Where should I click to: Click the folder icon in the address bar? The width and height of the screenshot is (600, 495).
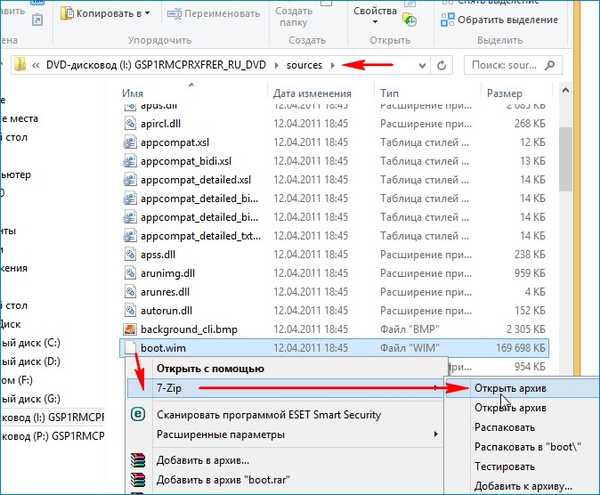pos(21,66)
